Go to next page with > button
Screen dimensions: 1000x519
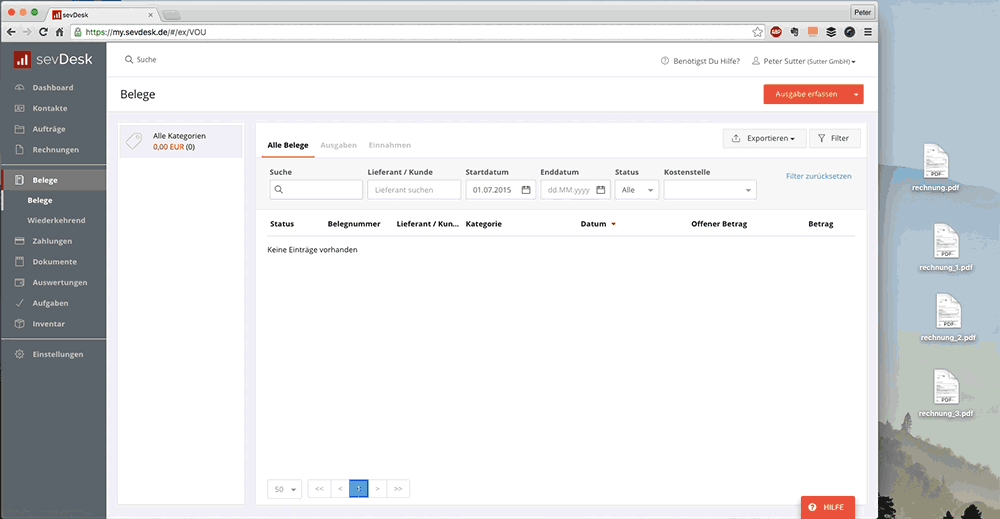pyautogui.click(x=377, y=489)
